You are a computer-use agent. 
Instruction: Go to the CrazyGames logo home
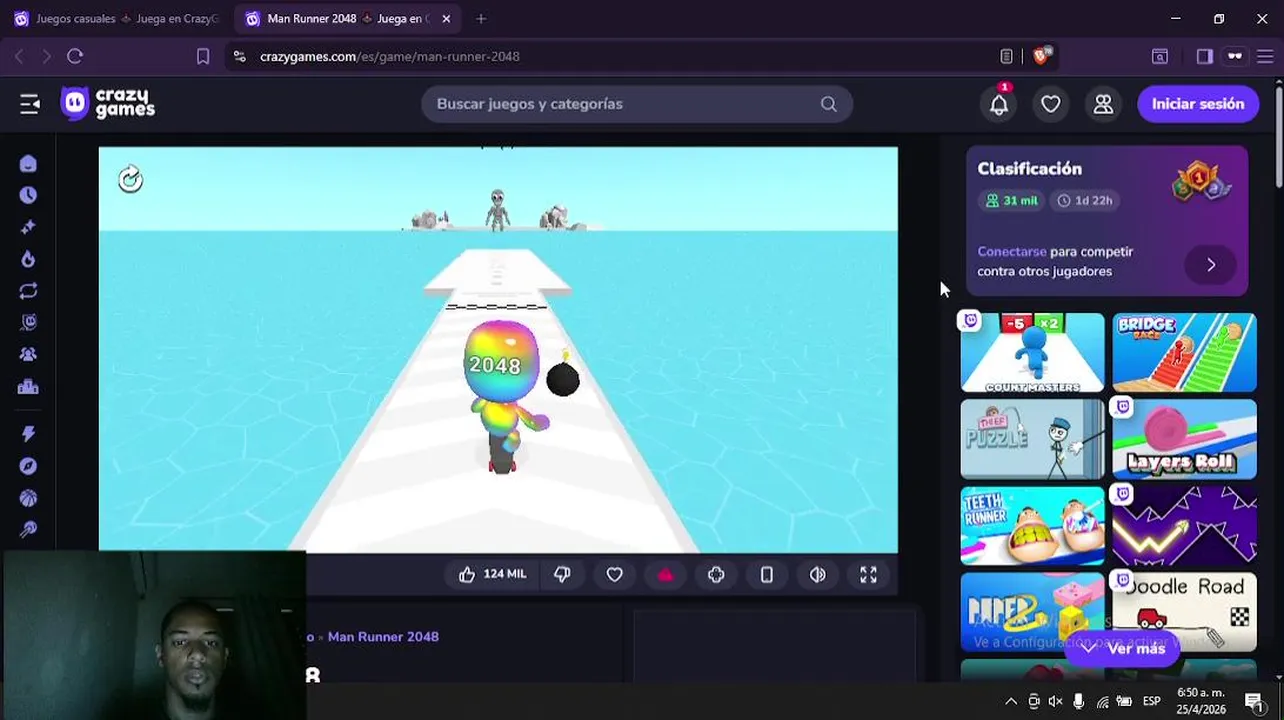108,104
